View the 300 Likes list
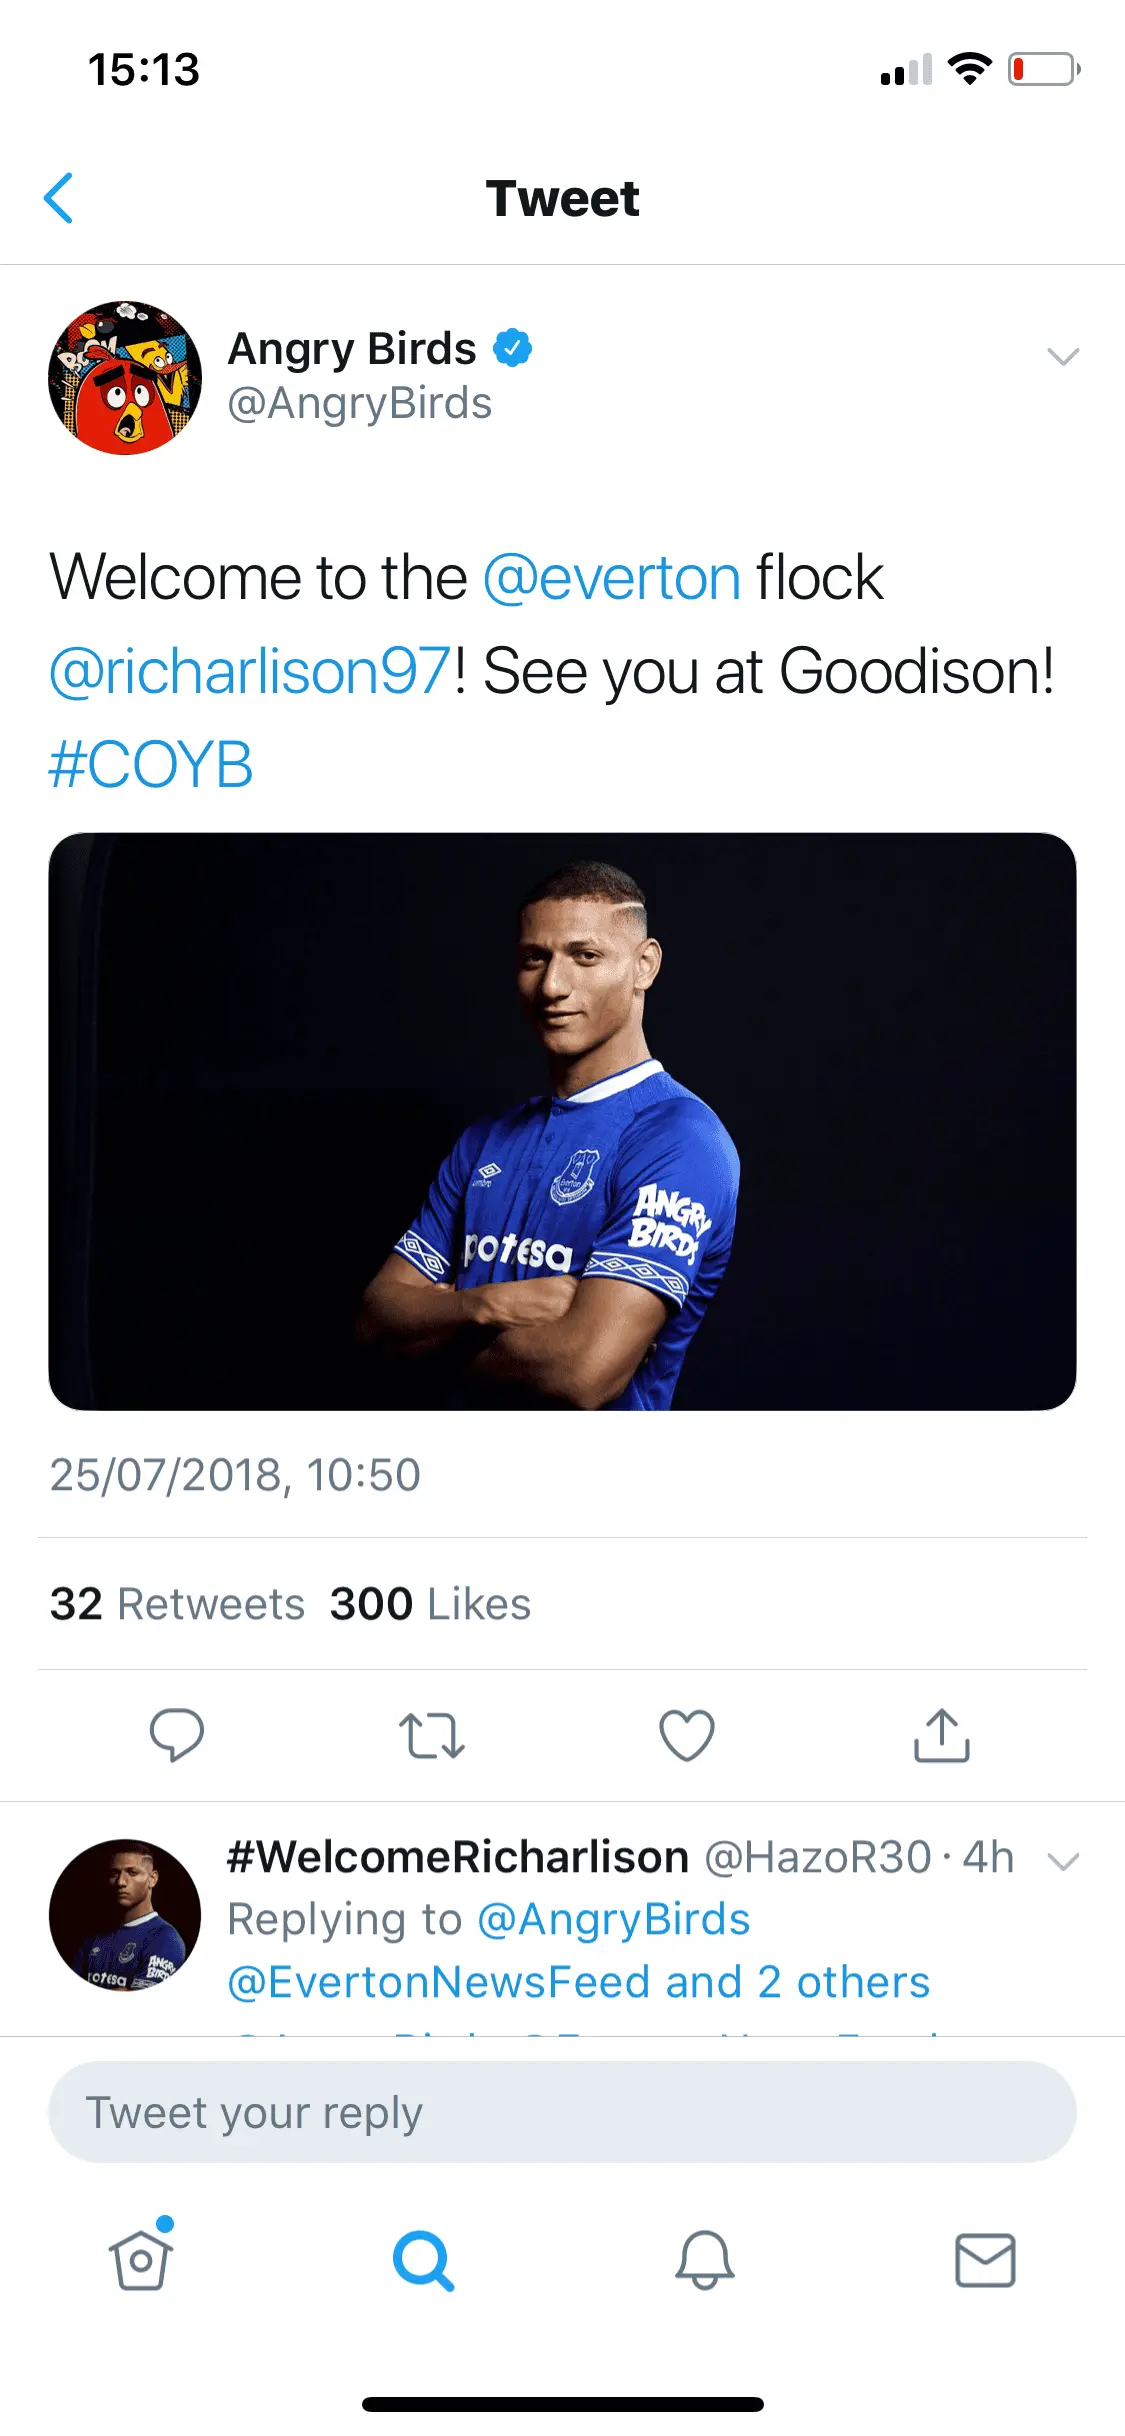Viewport: 1125px width, 2436px height. (430, 1604)
